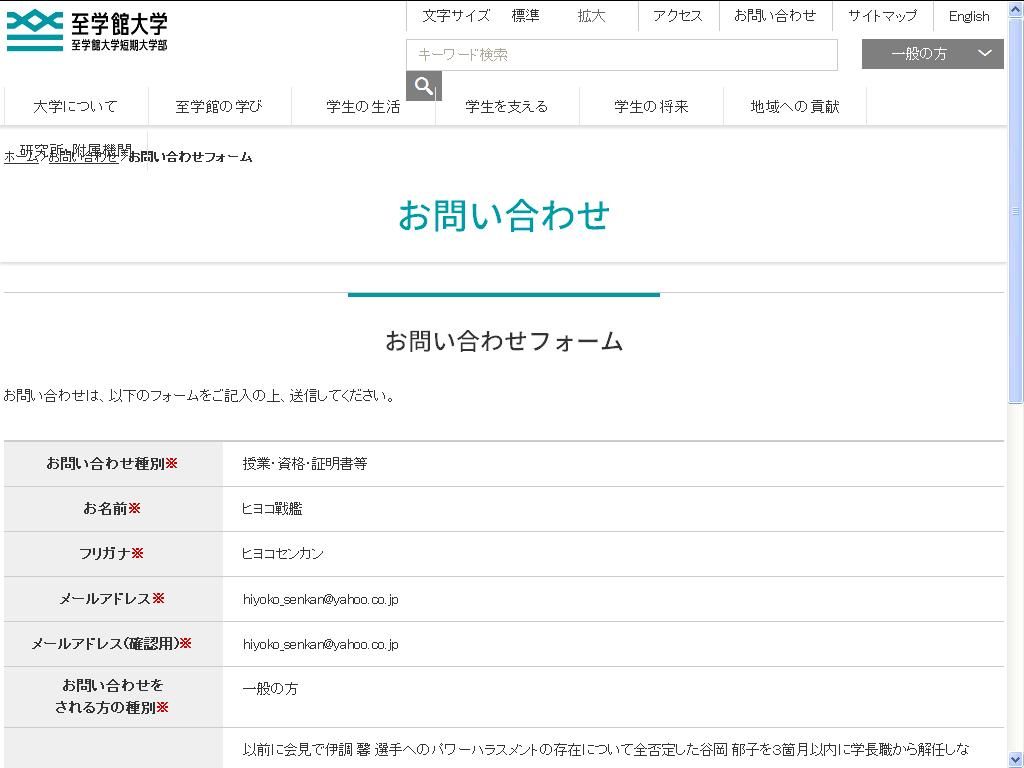This screenshot has height=768, width=1024.
Task: Open 大学について menu
Action: coord(75,106)
